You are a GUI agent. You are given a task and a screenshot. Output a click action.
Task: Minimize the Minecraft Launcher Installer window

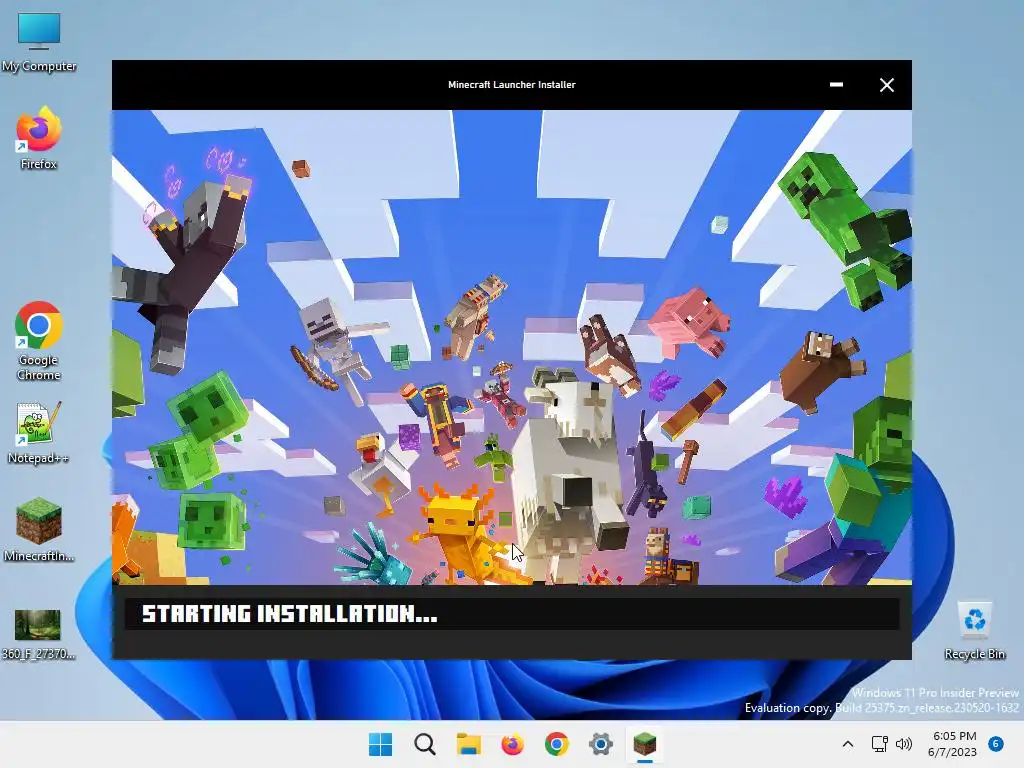[836, 85]
